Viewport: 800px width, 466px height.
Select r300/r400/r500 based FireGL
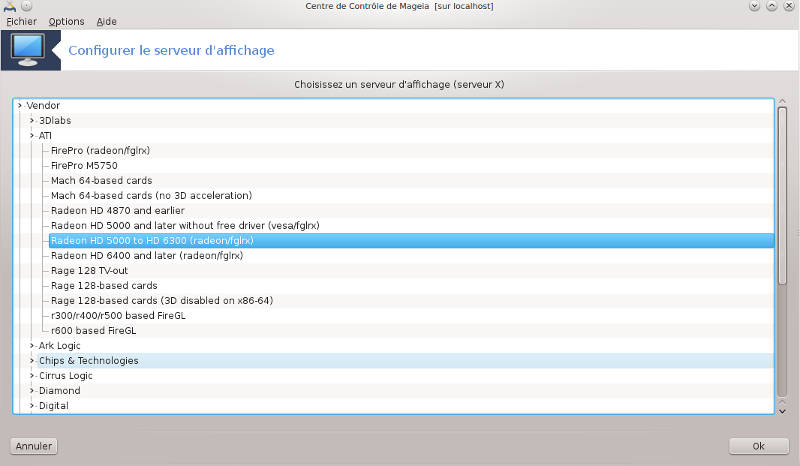(x=118, y=316)
